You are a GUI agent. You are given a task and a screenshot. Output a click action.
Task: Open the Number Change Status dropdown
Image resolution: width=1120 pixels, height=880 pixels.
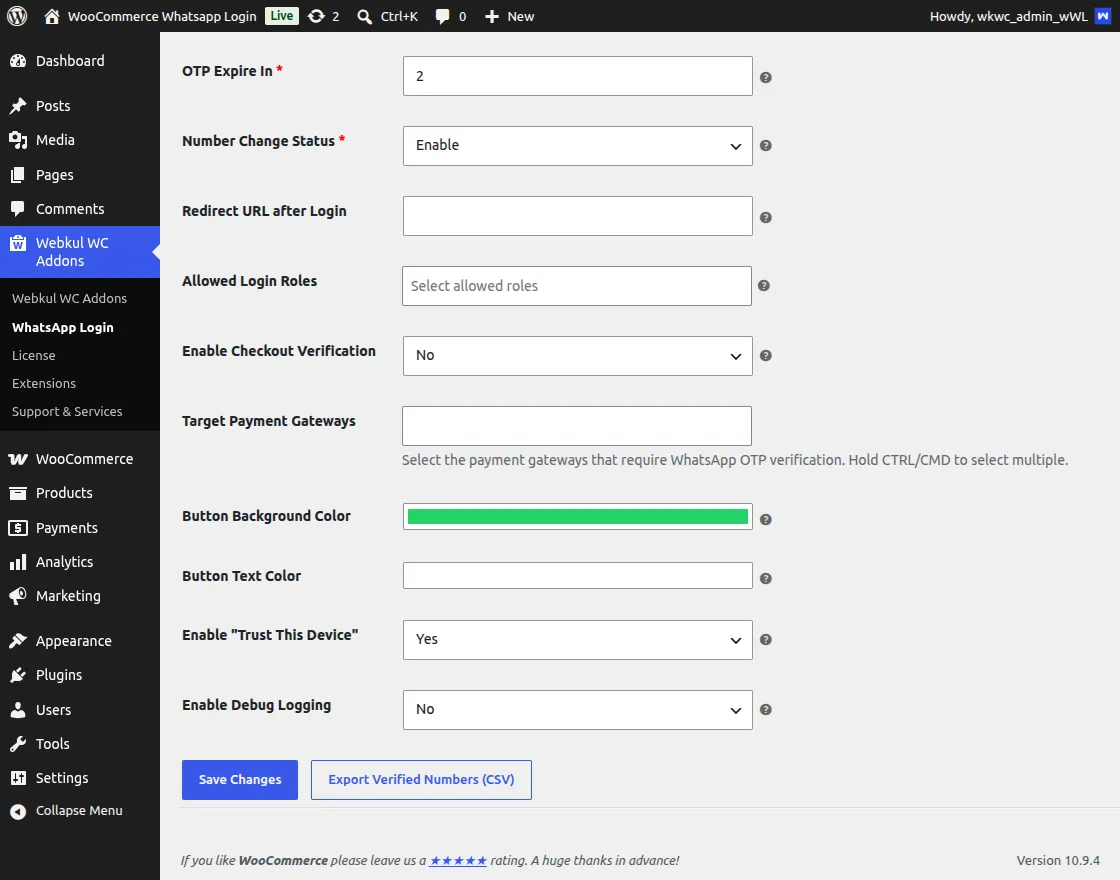[577, 146]
